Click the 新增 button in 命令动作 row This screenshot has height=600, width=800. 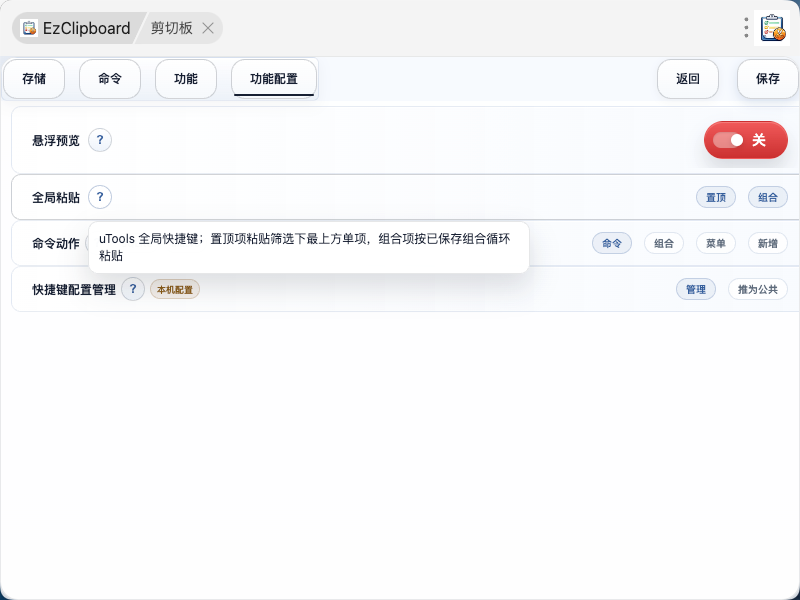pos(768,243)
